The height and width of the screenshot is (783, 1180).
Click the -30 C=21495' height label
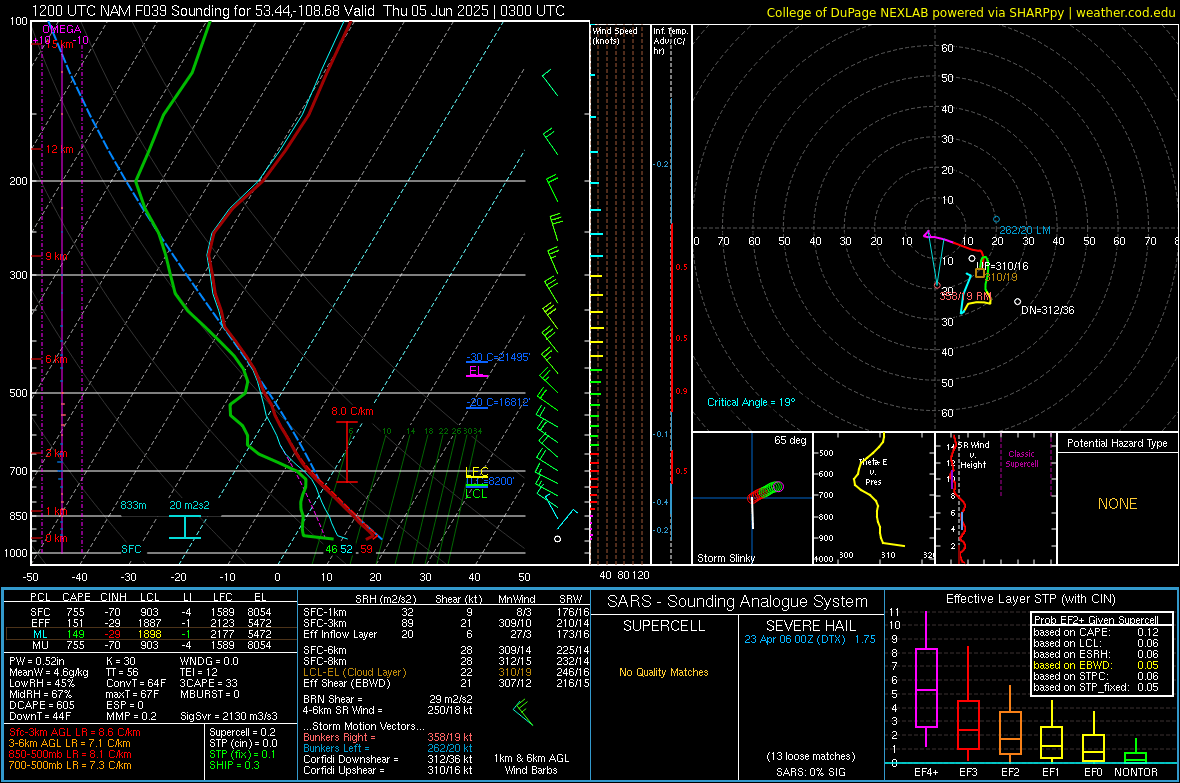(x=498, y=357)
